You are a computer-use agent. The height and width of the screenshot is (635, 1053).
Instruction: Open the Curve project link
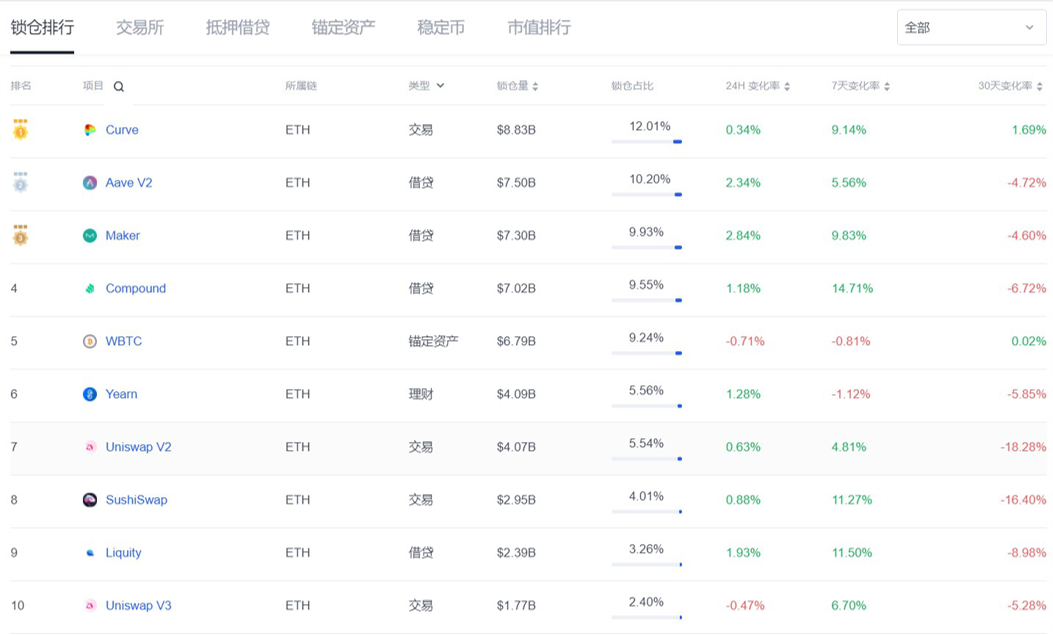pos(122,130)
